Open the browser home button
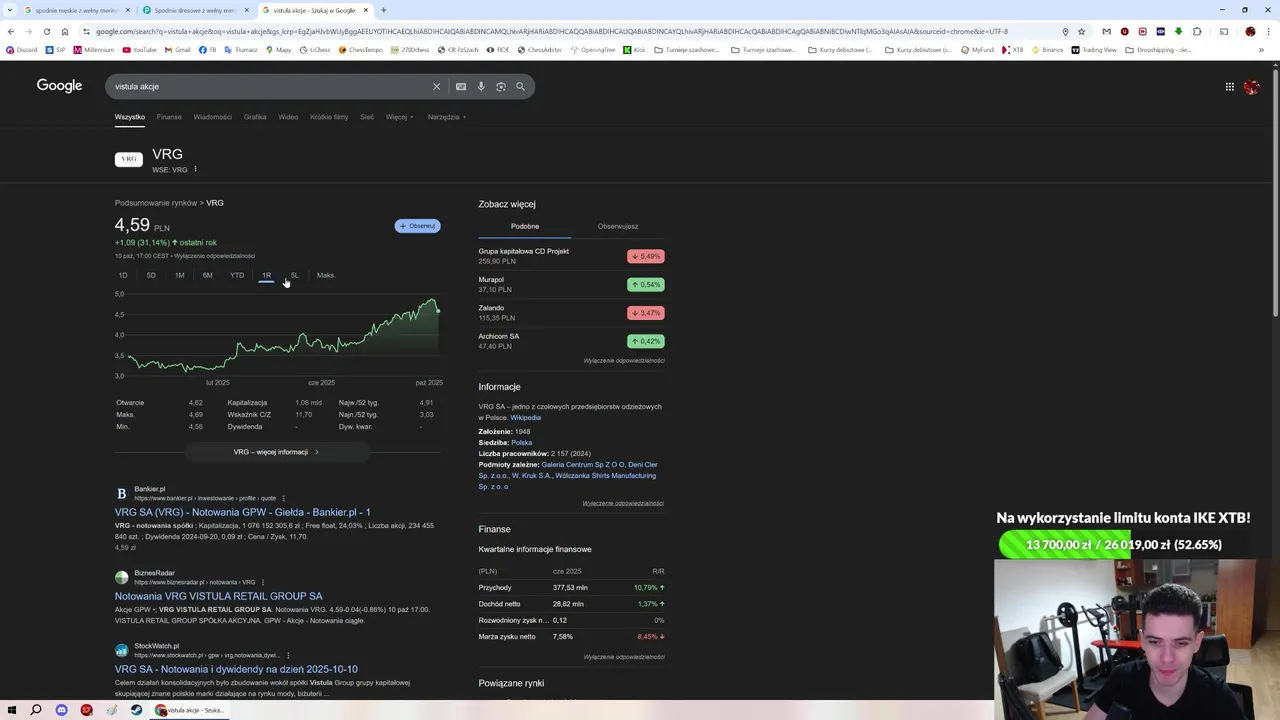 click(65, 31)
